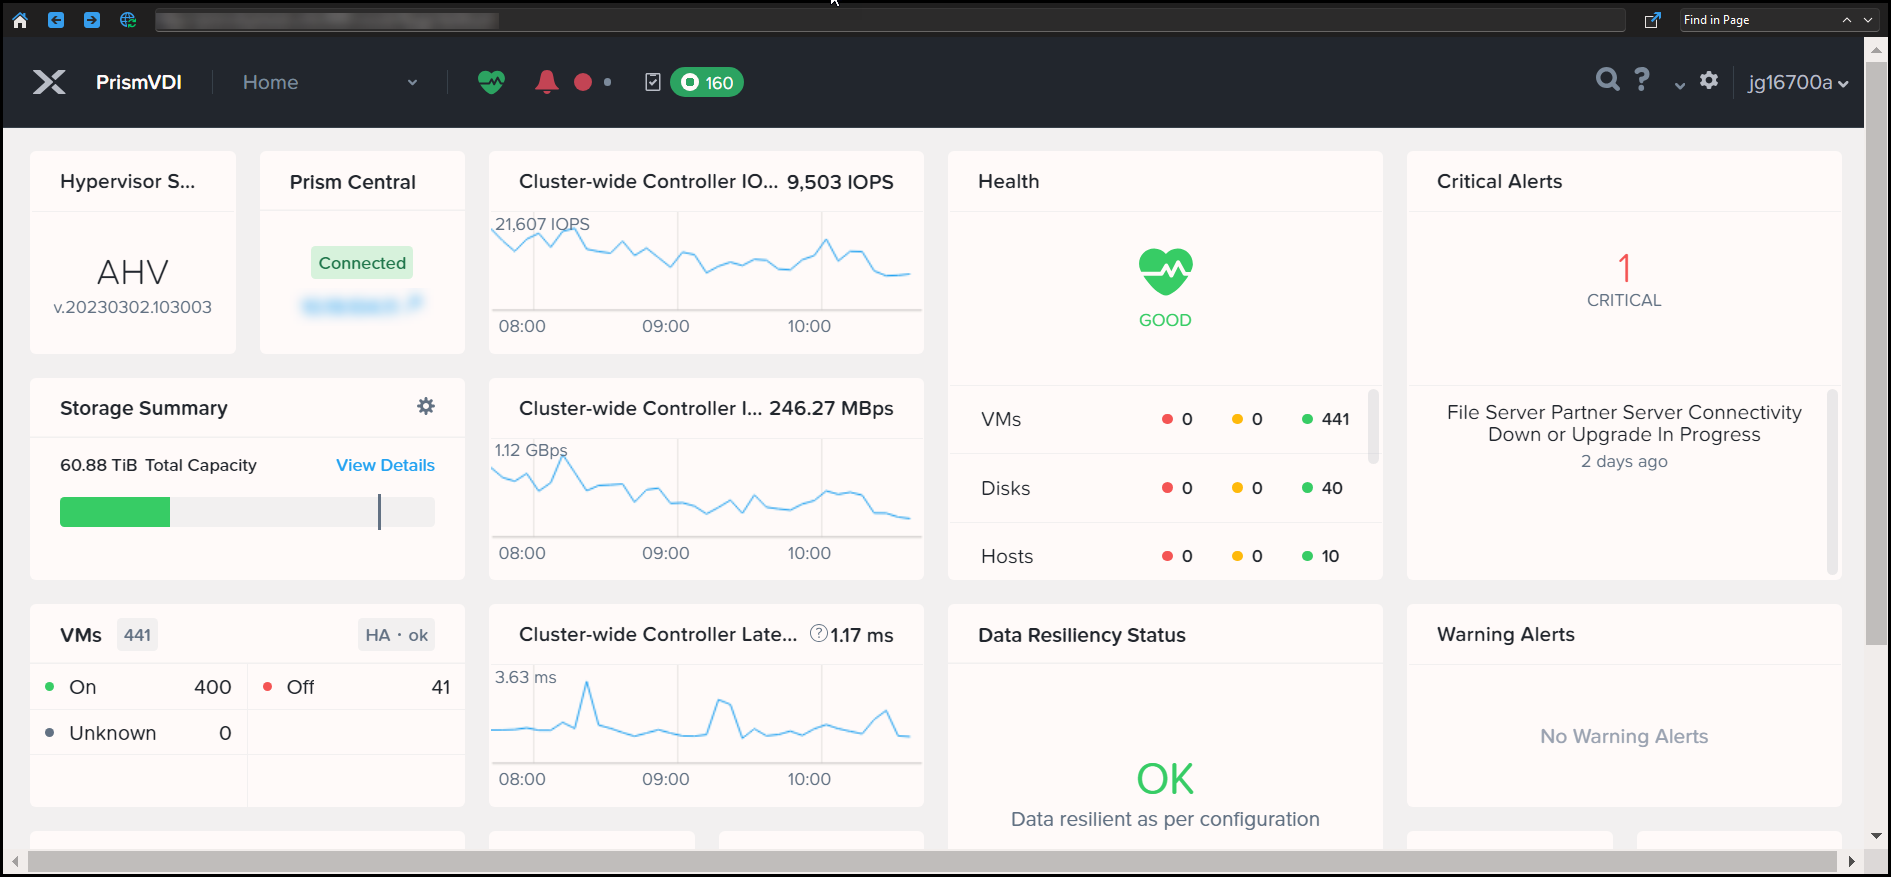Click the browser back arrow icon
This screenshot has width=1891, height=877.
[x=56, y=20]
